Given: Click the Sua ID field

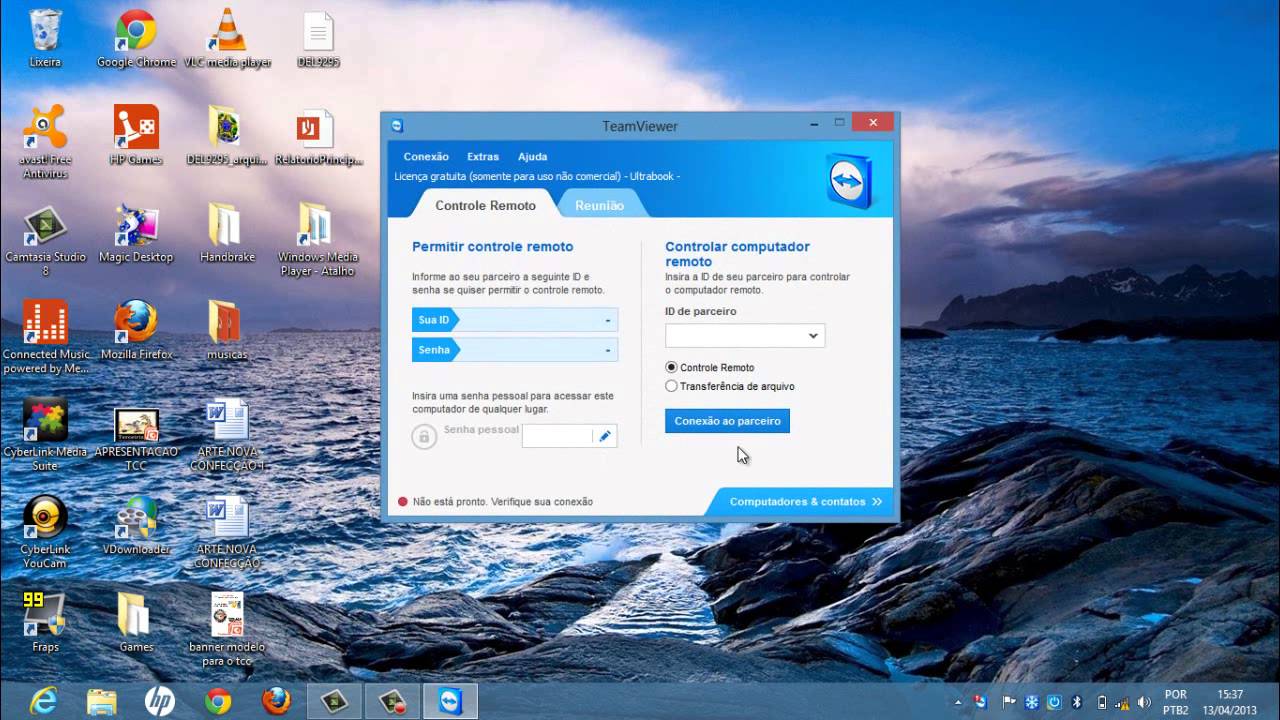Looking at the screenshot, I should pyautogui.click(x=515, y=320).
